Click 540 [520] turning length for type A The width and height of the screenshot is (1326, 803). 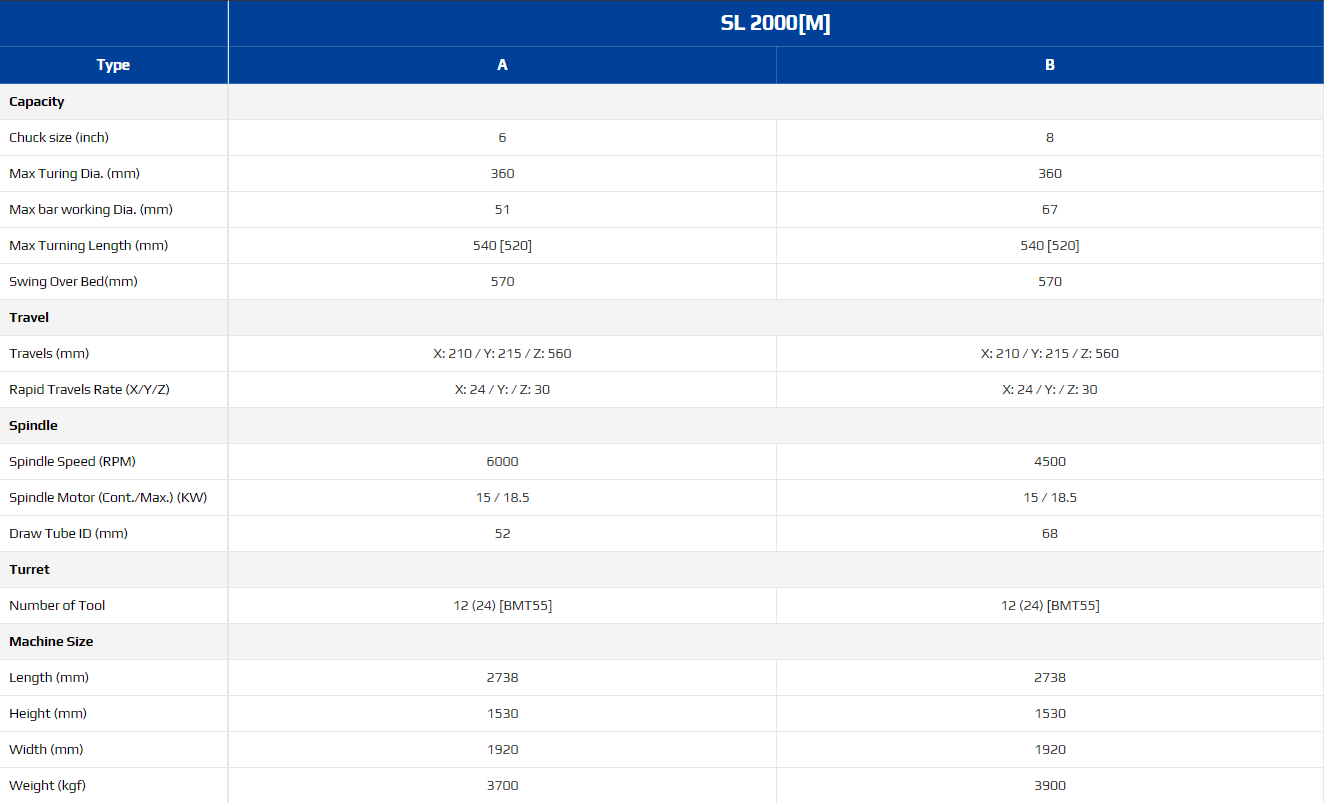(502, 246)
